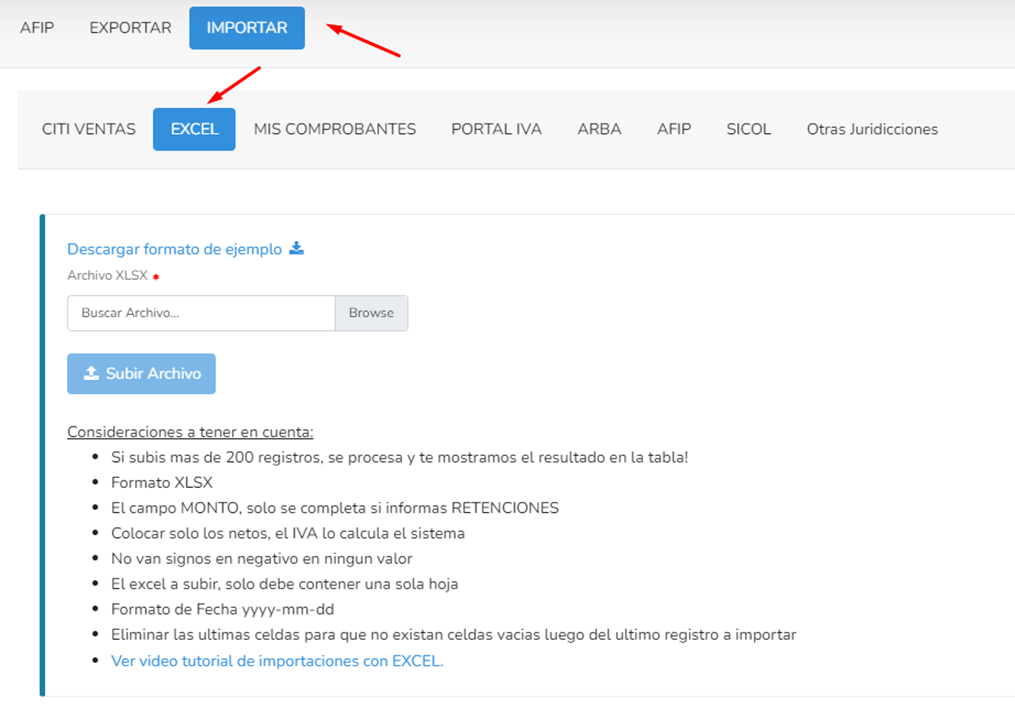The image size is (1015, 708).
Task: Open the IMPORTAR top tab
Action: point(247,28)
